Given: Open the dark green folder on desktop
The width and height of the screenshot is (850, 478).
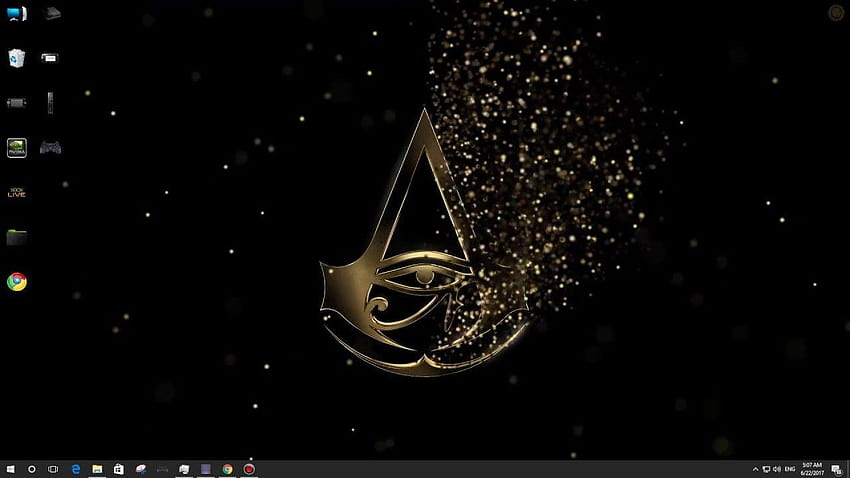Looking at the screenshot, I should (x=16, y=237).
